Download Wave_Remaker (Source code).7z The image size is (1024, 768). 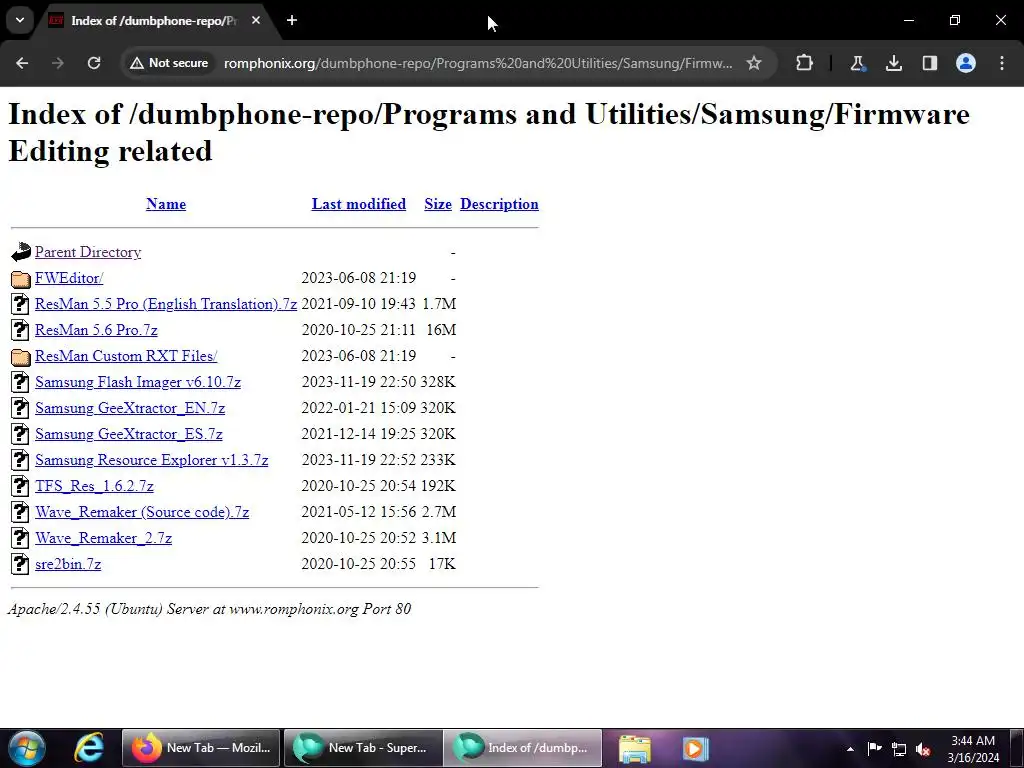tap(142, 512)
